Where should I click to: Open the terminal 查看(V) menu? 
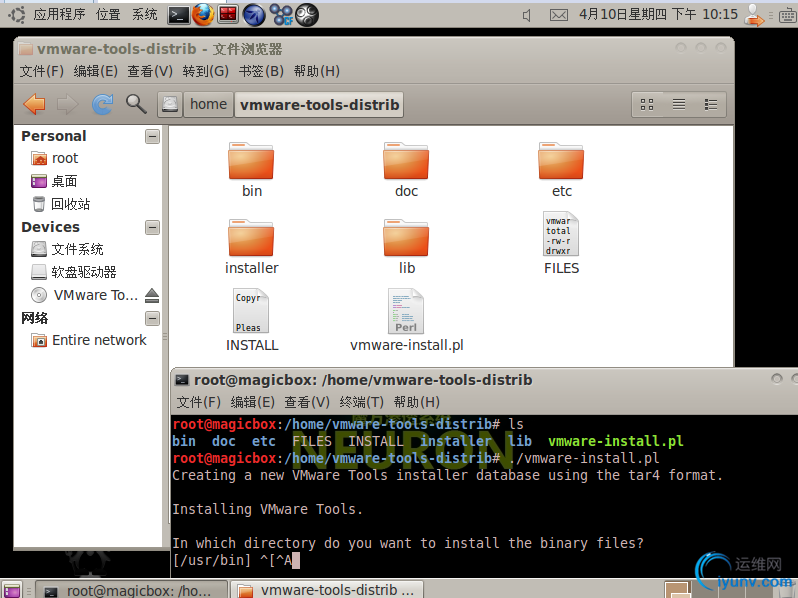coord(307,402)
